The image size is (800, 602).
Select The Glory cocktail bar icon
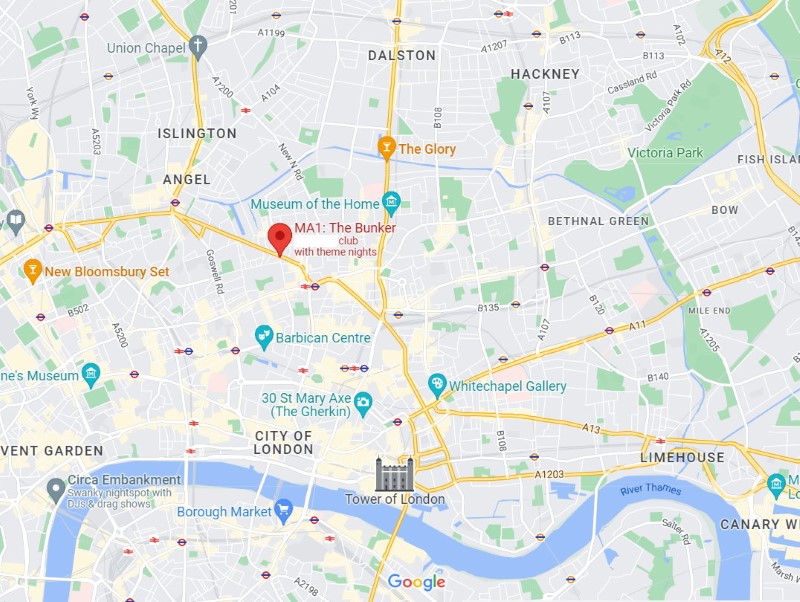click(x=386, y=148)
